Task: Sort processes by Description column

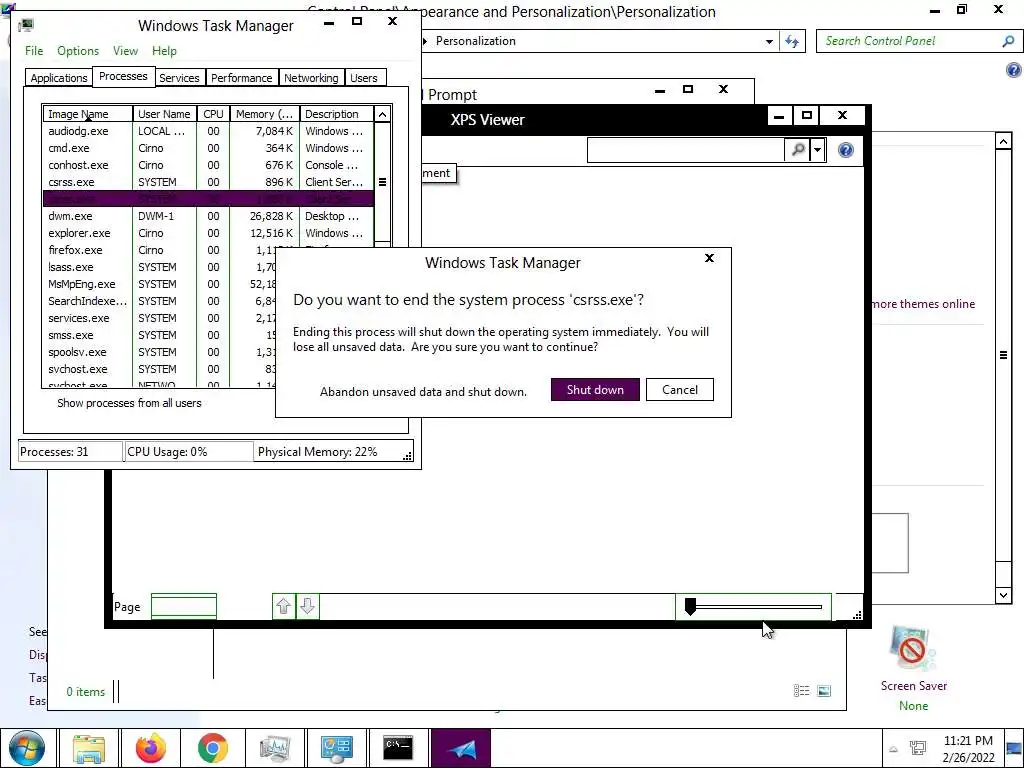Action: (336, 114)
